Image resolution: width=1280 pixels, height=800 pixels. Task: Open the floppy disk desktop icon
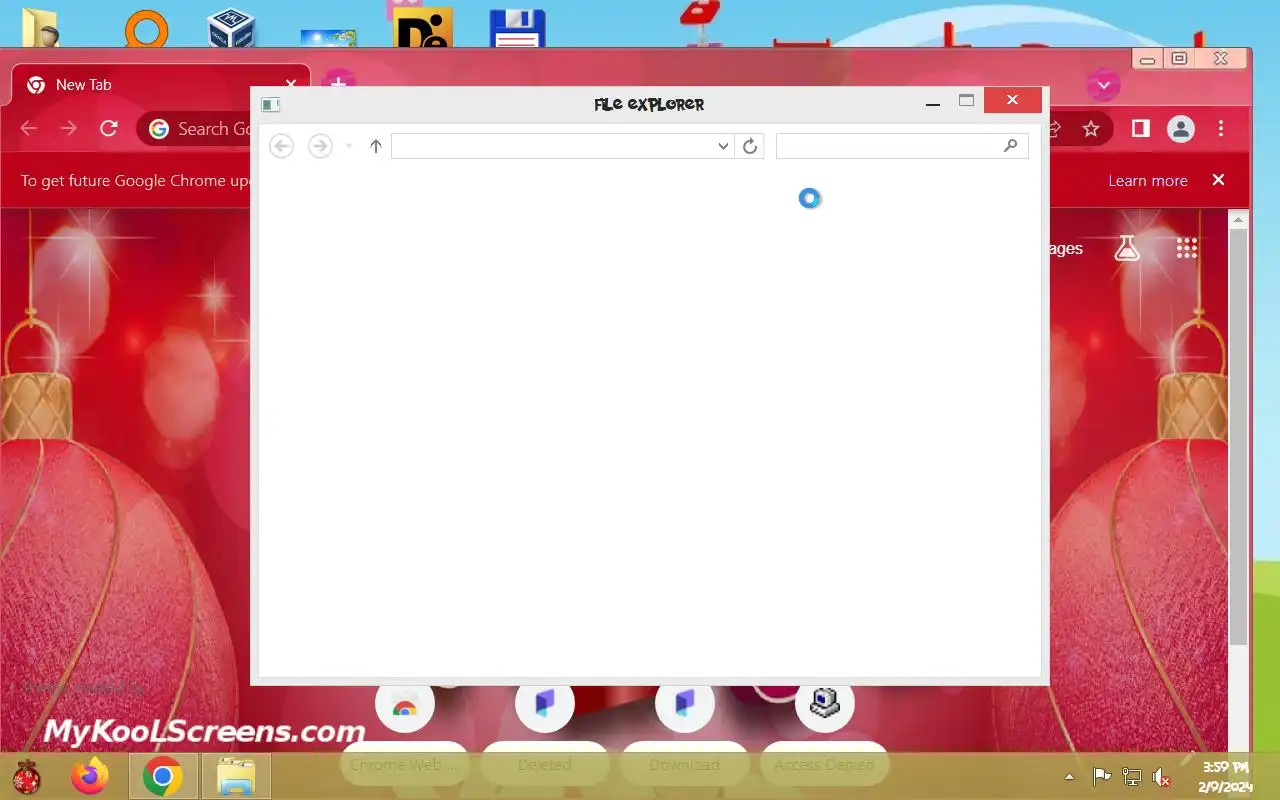pyautogui.click(x=517, y=28)
